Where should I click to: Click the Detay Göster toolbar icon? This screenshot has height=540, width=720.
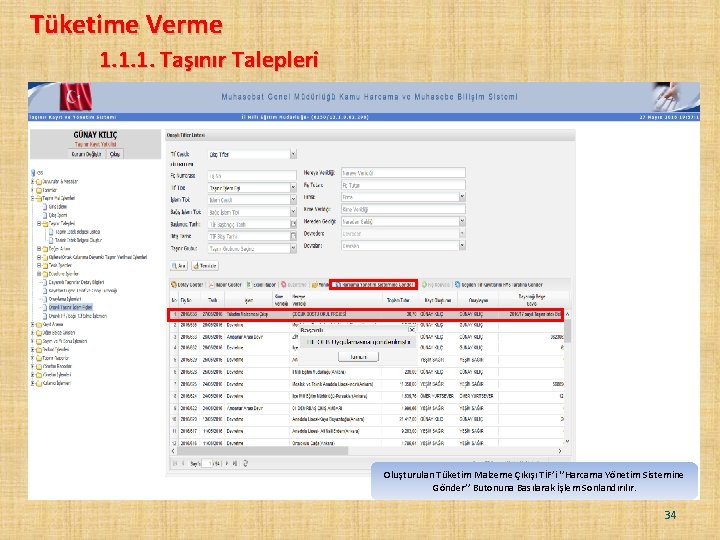(x=174, y=285)
